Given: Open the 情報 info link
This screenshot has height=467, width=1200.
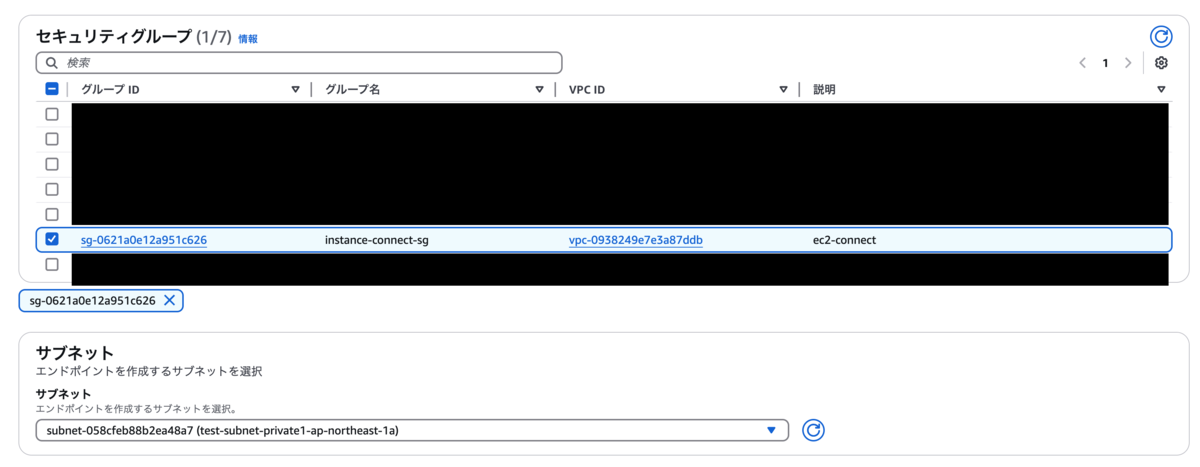Looking at the screenshot, I should (x=248, y=39).
